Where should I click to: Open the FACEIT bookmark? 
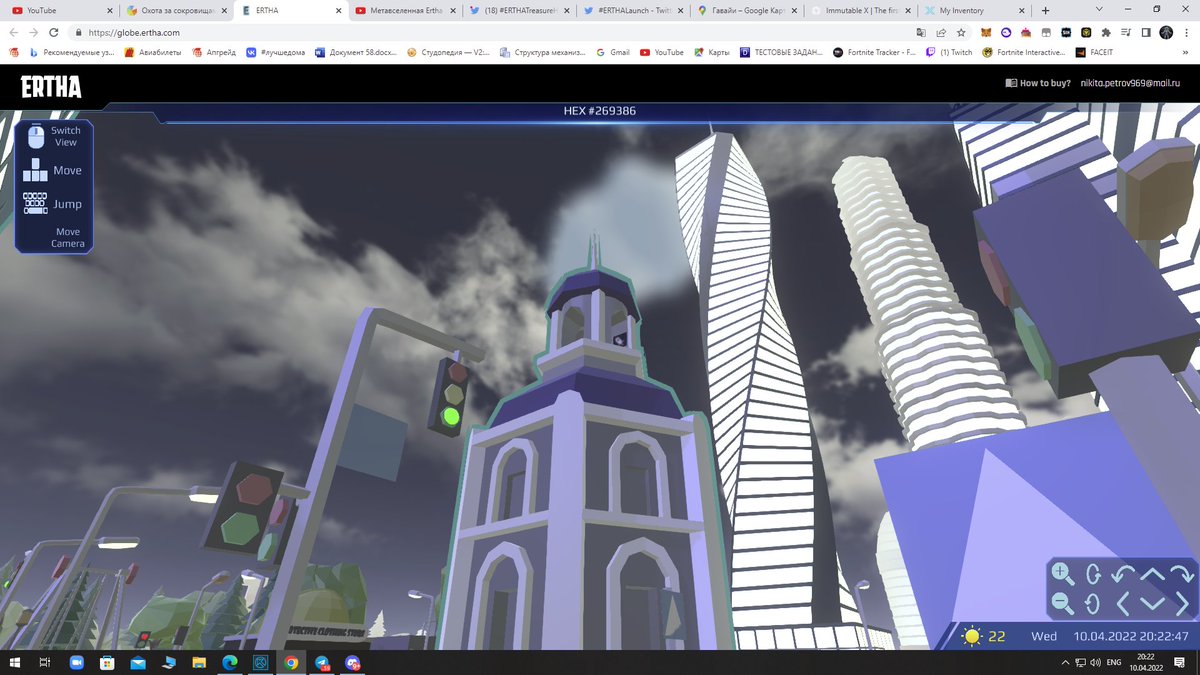point(1095,52)
